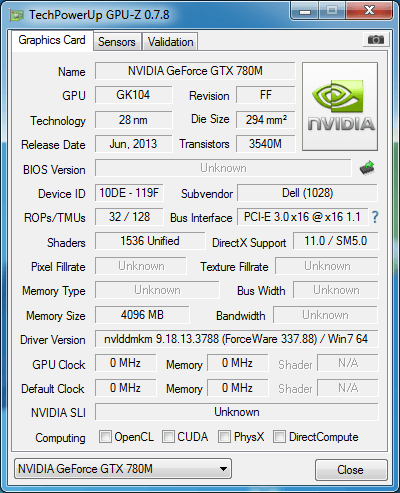This screenshot has height=493, width=400.
Task: Switch to the Sensors tab
Action: [117, 42]
